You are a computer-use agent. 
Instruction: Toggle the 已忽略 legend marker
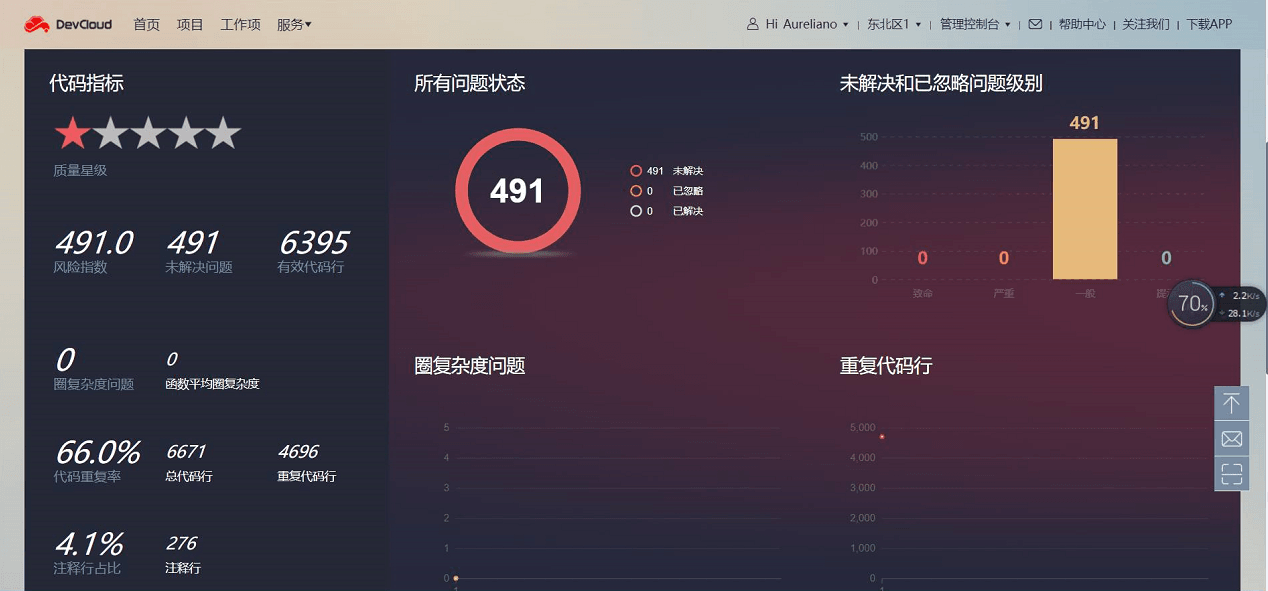point(636,191)
